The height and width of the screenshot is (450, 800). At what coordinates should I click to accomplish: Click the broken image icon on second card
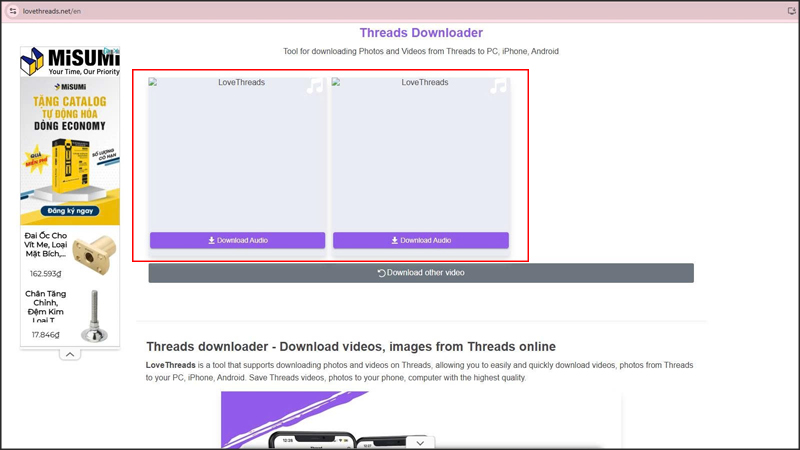click(x=336, y=83)
